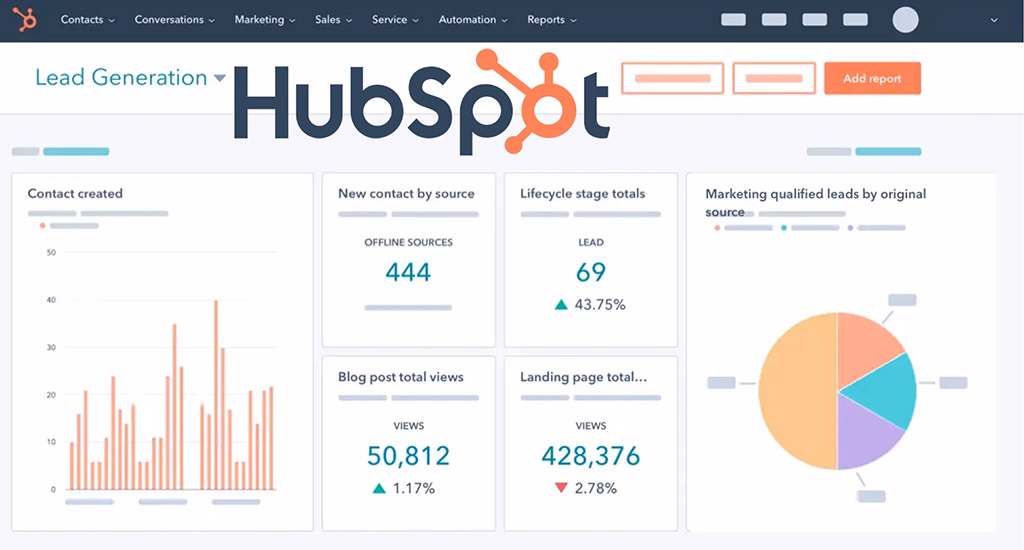Expand the Lead Generation dashboard dropdown
Image resolution: width=1024 pixels, height=550 pixels.
(220, 78)
